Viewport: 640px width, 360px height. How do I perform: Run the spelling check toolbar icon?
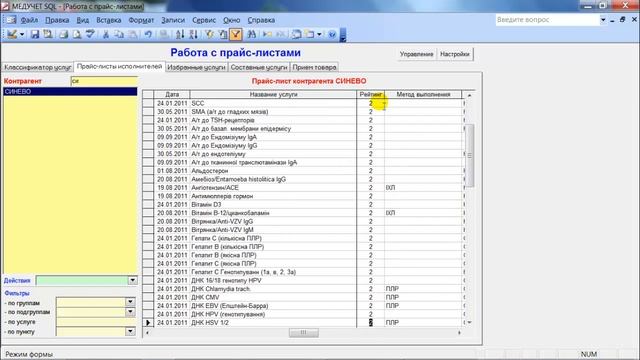[90, 34]
